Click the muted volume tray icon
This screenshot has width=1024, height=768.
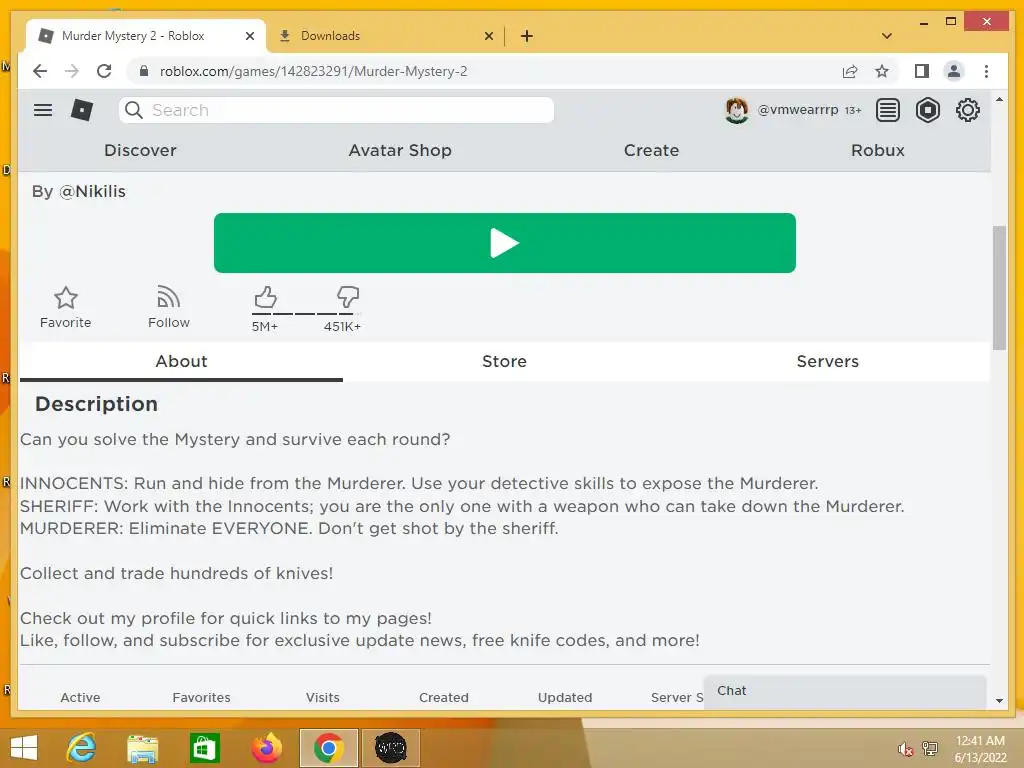[904, 749]
